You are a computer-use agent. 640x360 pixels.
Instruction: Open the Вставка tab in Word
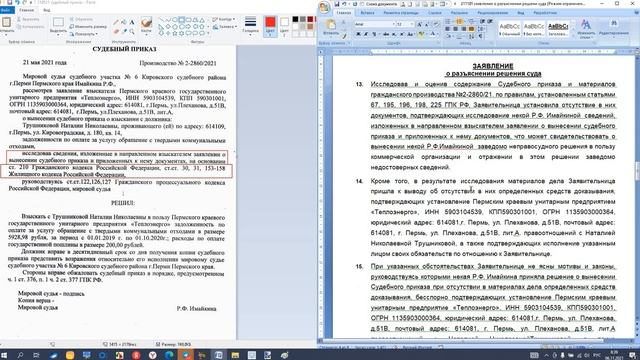click(367, 13)
